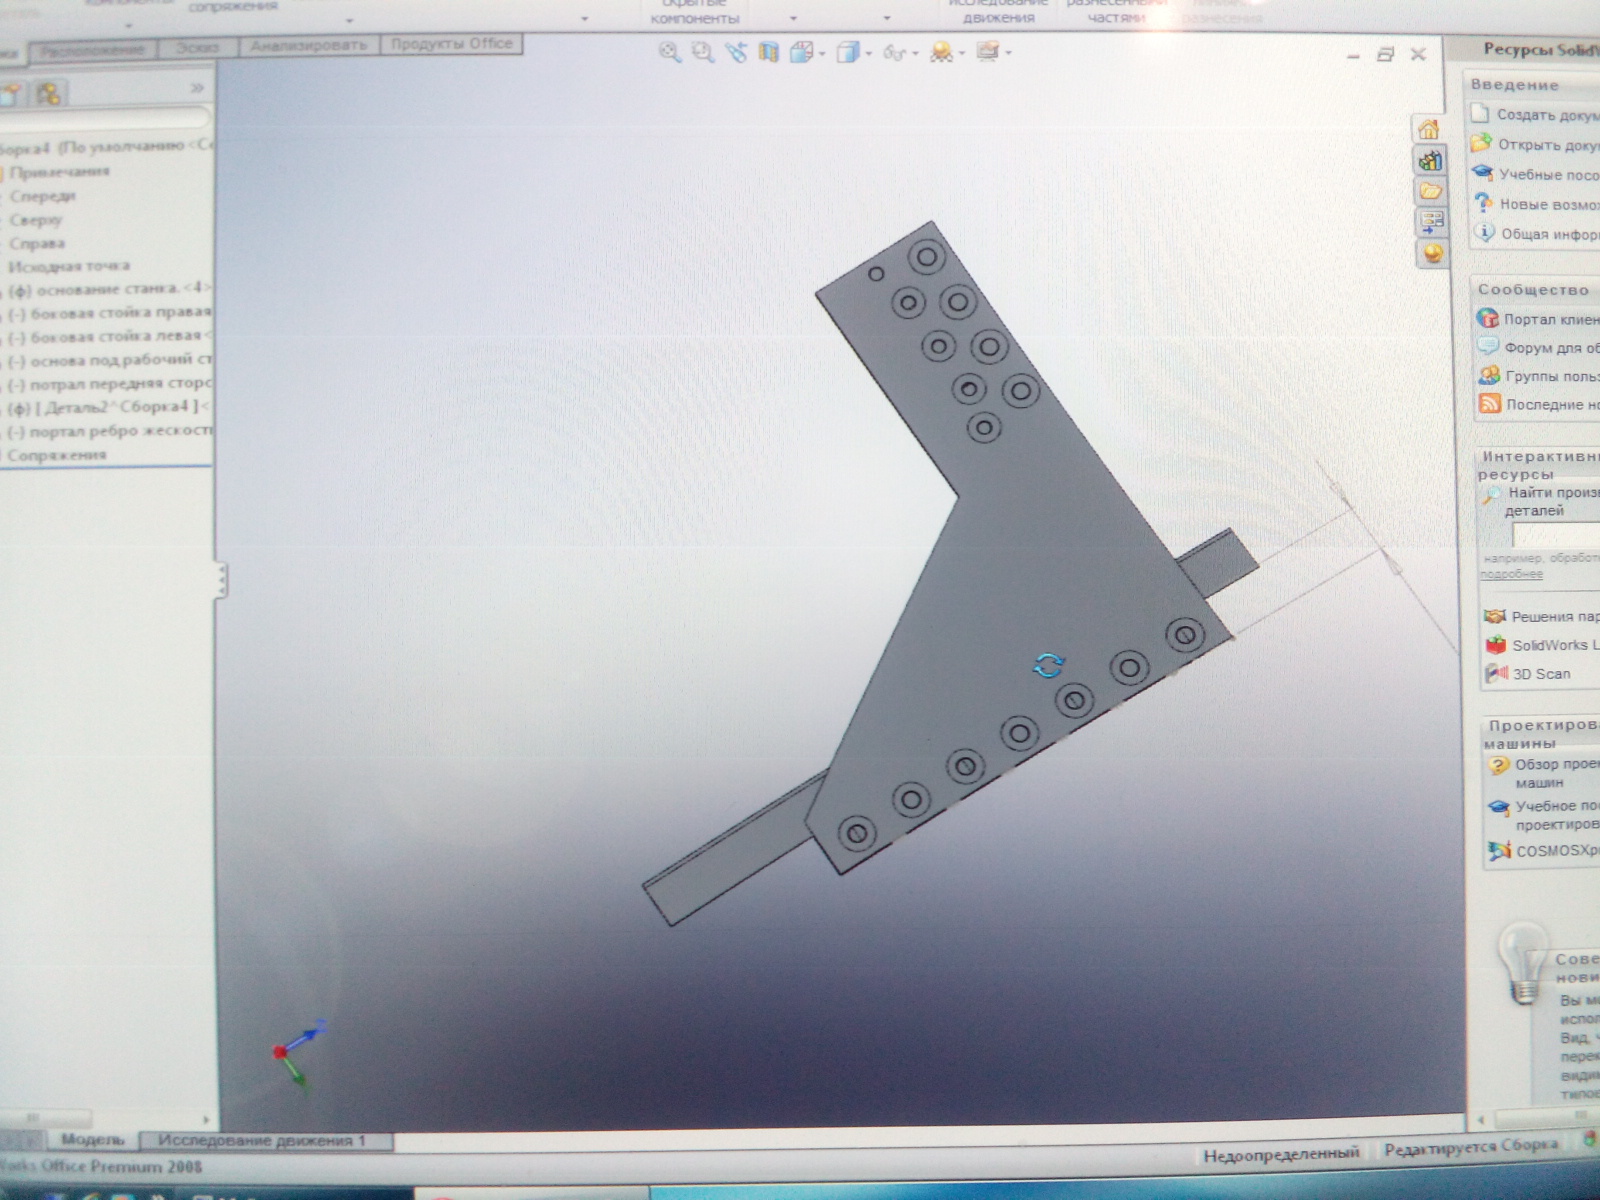
Task: Click the Решения партнеров icon
Action: coord(1495,616)
